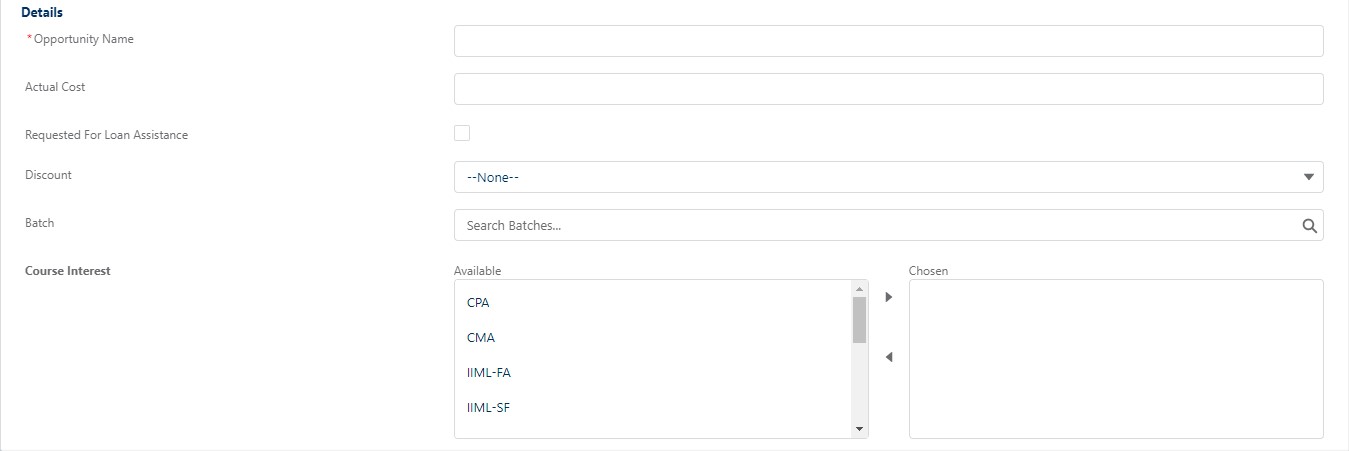Select CMA in Available courses
The image size is (1349, 451).
481,338
